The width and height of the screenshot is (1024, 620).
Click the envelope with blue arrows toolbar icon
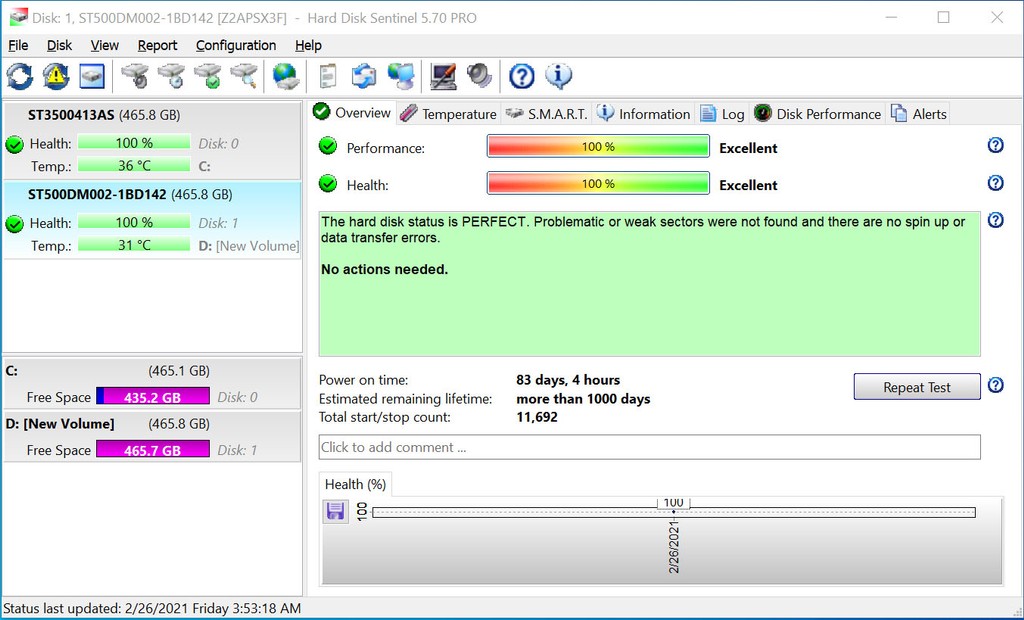pyautogui.click(x=364, y=76)
